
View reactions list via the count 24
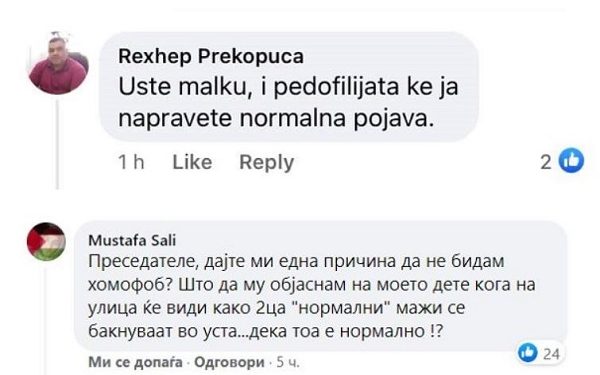[x=551, y=354]
